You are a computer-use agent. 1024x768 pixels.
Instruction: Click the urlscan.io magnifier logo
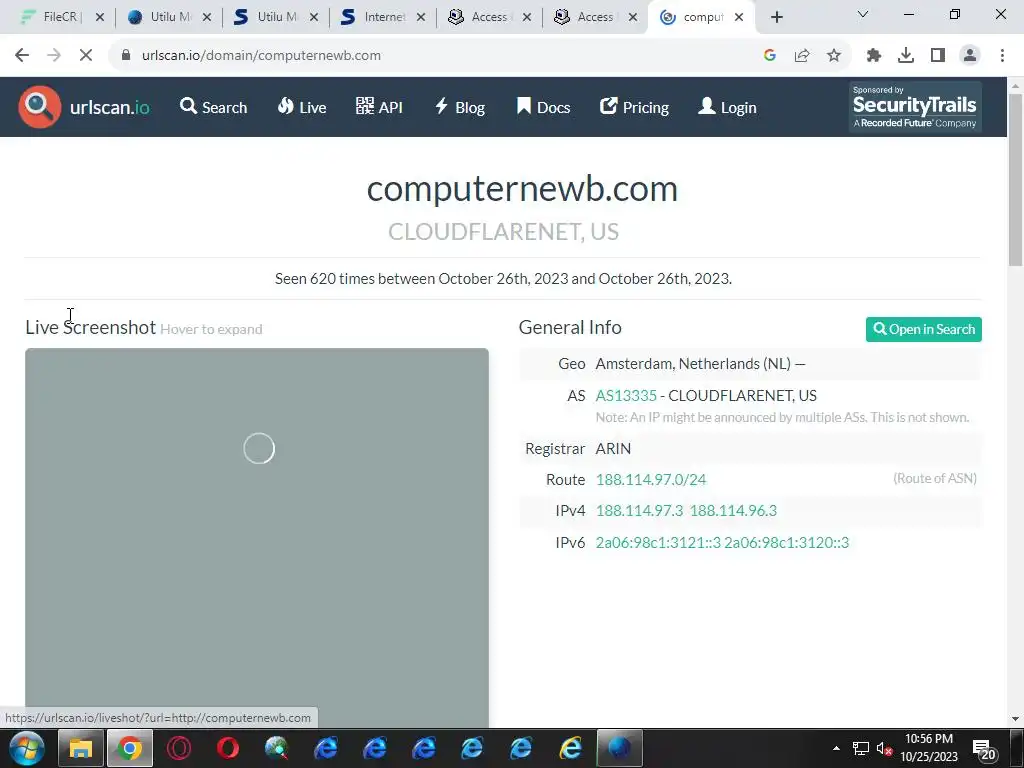point(40,107)
